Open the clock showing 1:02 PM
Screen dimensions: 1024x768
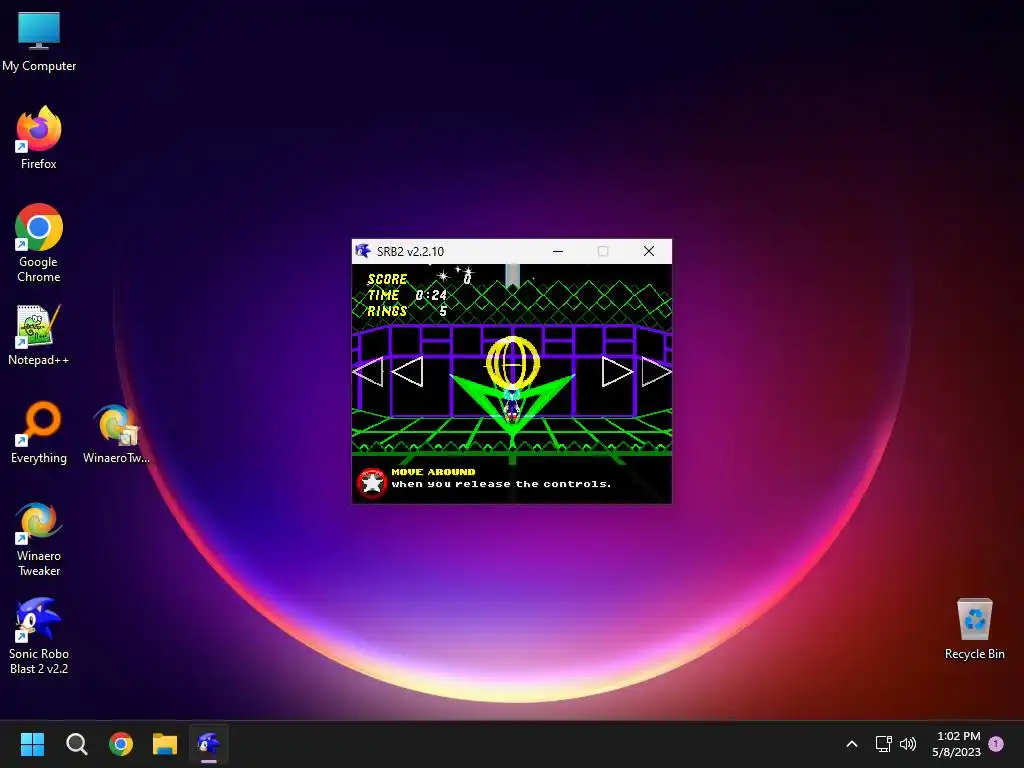click(x=957, y=744)
